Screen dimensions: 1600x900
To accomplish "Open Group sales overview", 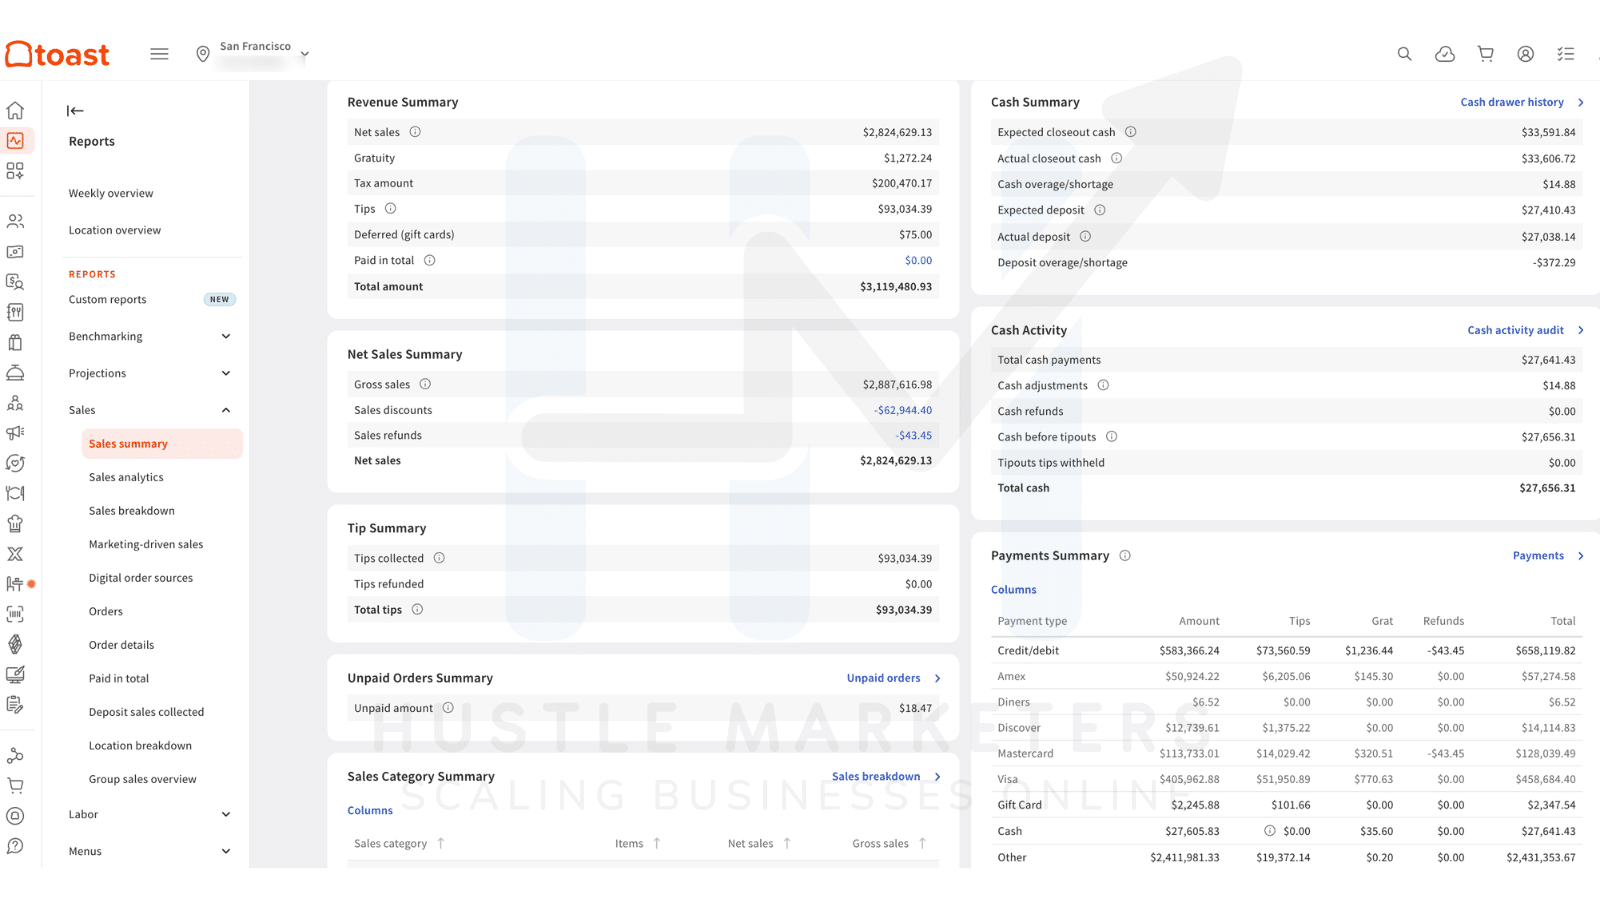I will coord(143,780).
